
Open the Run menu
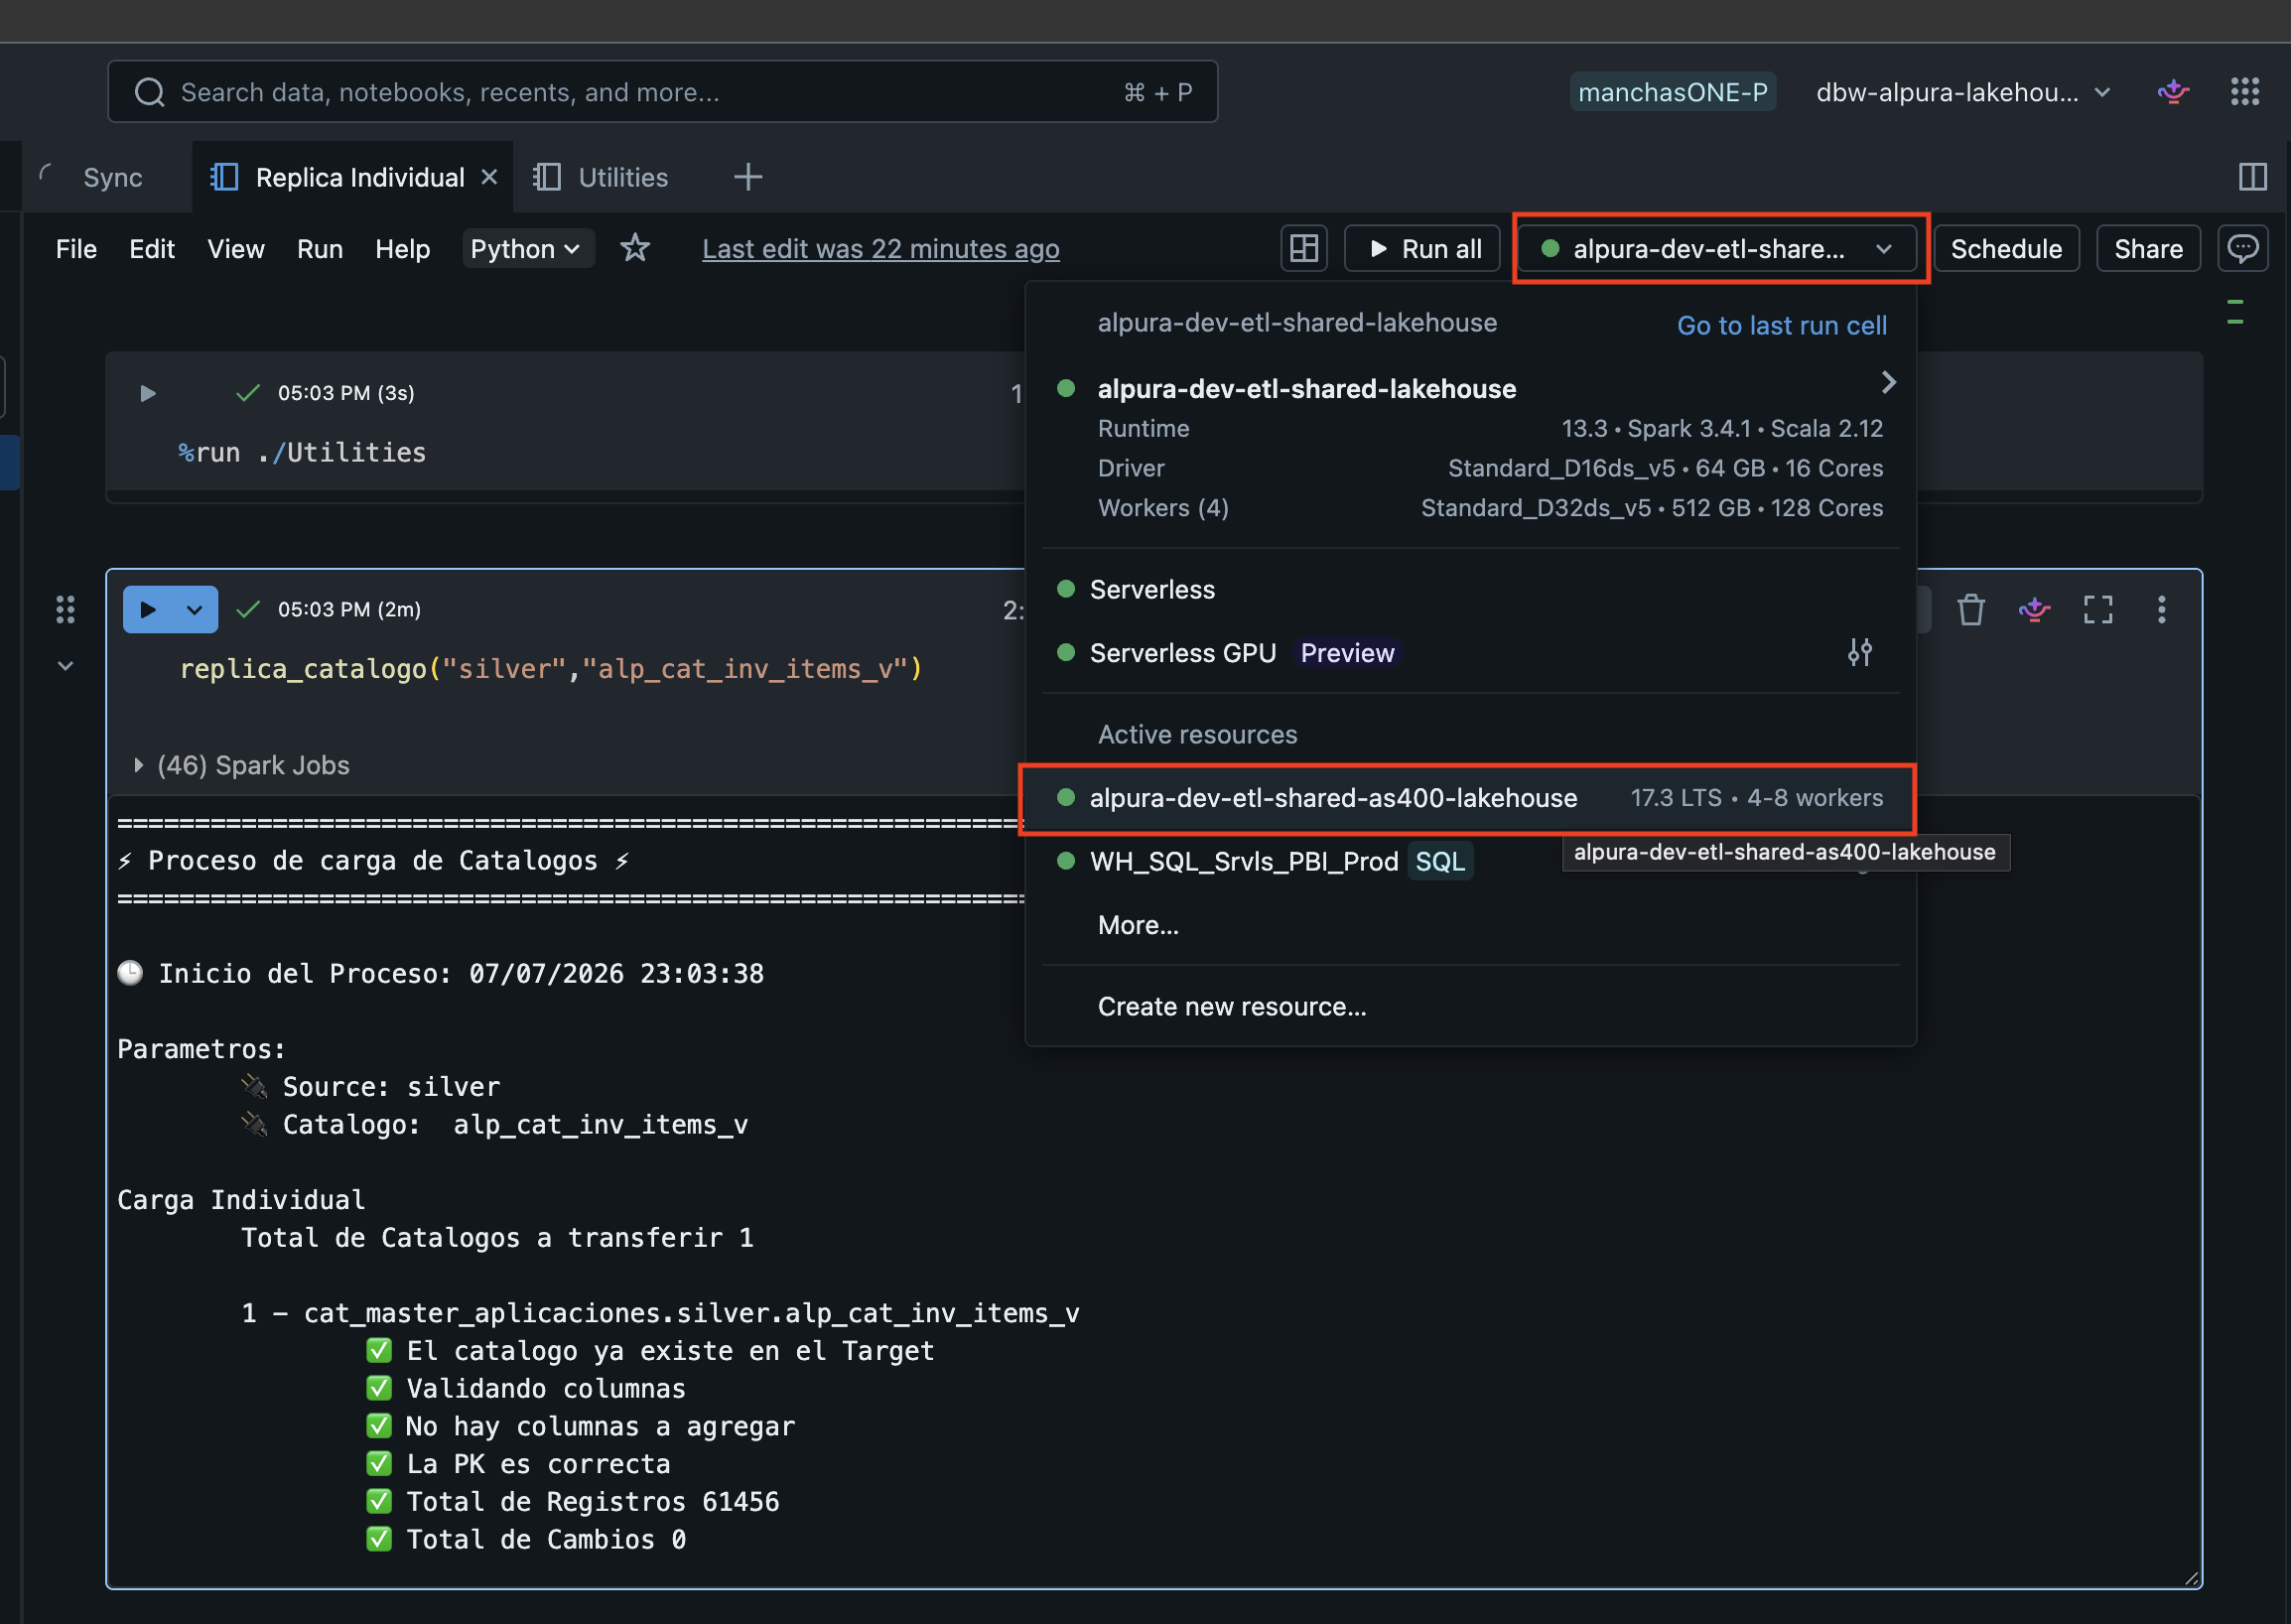click(320, 248)
